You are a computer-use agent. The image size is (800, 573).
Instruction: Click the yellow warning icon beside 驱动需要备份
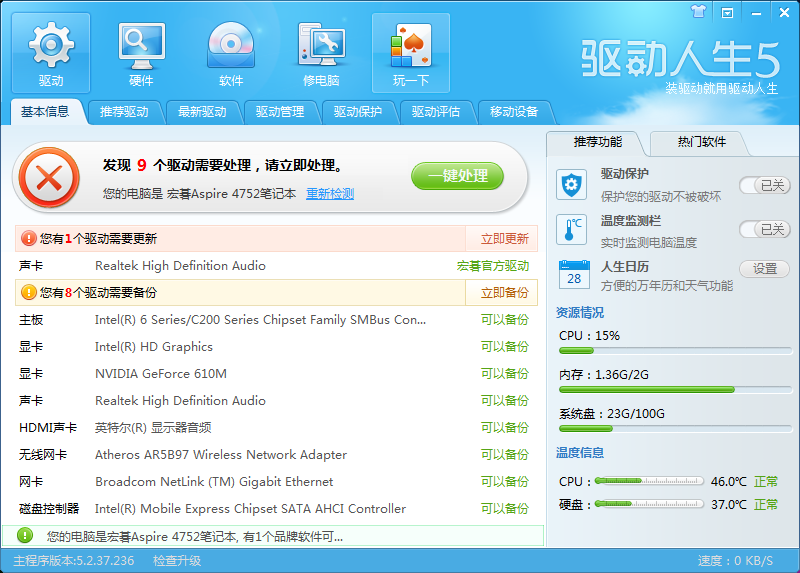29,292
